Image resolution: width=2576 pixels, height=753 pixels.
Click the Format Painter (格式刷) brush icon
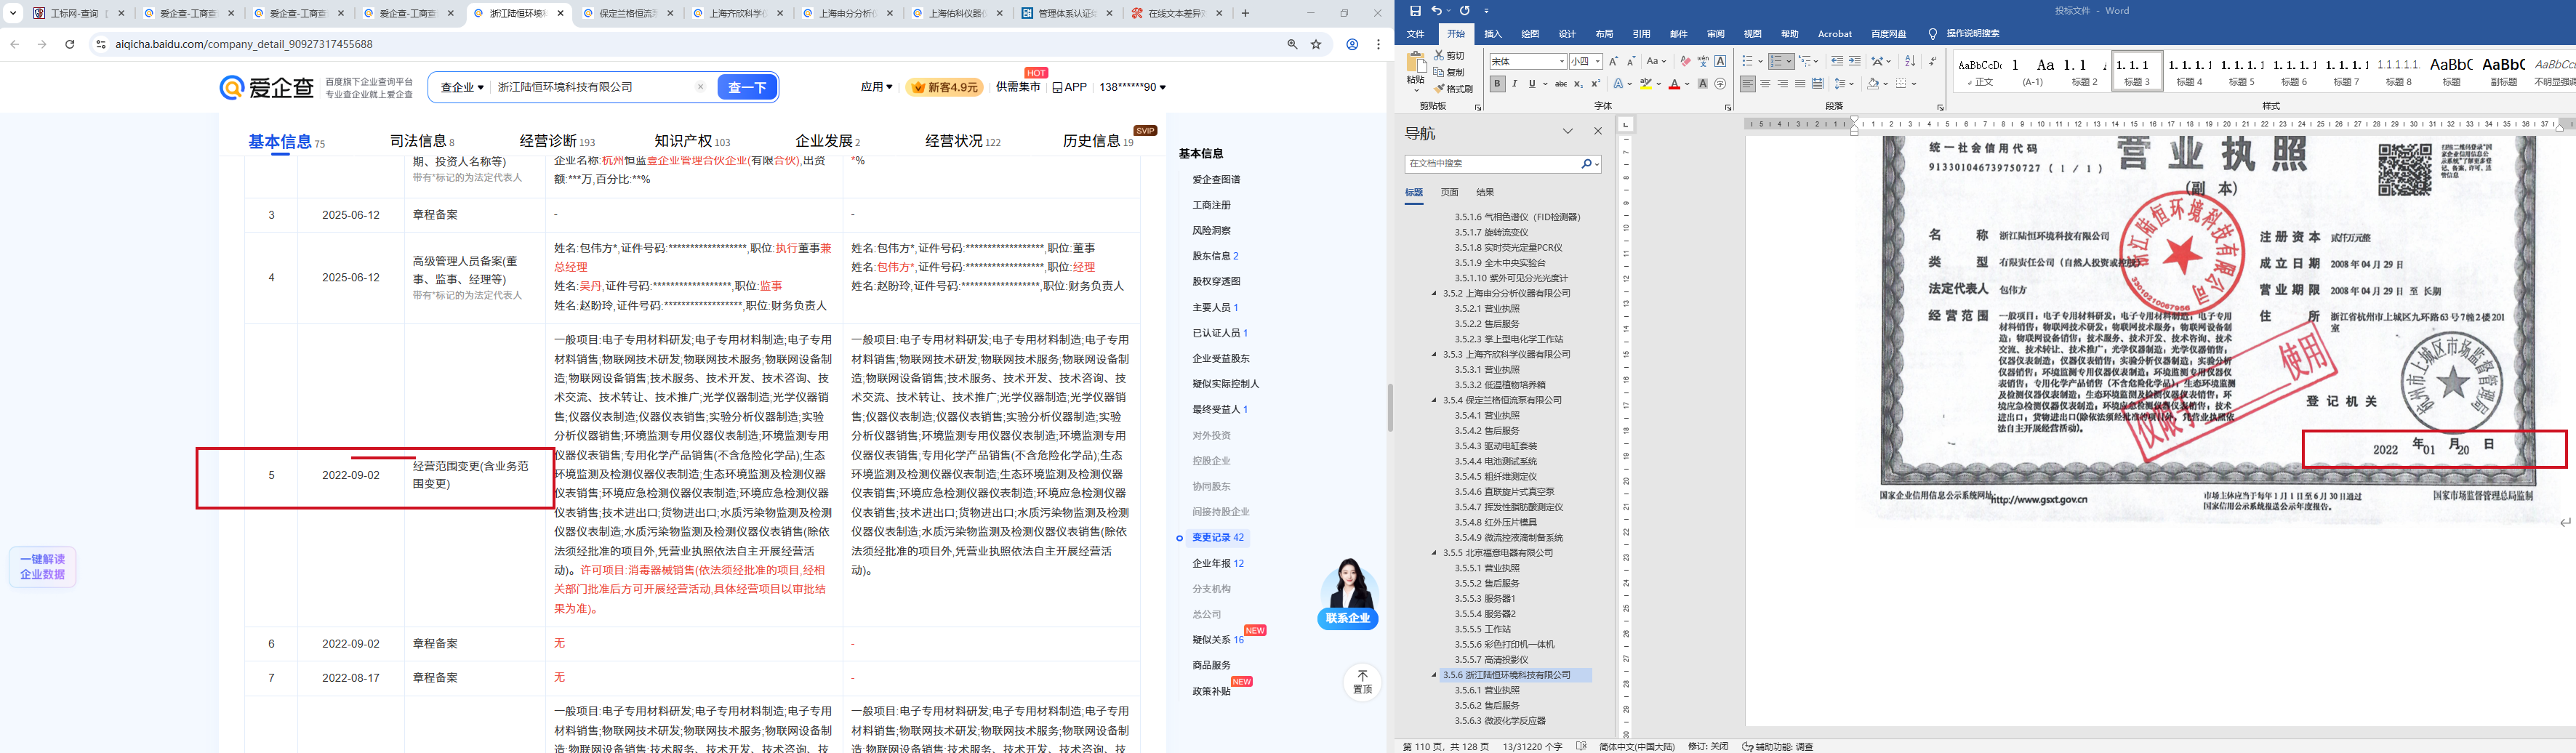pyautogui.click(x=1439, y=89)
